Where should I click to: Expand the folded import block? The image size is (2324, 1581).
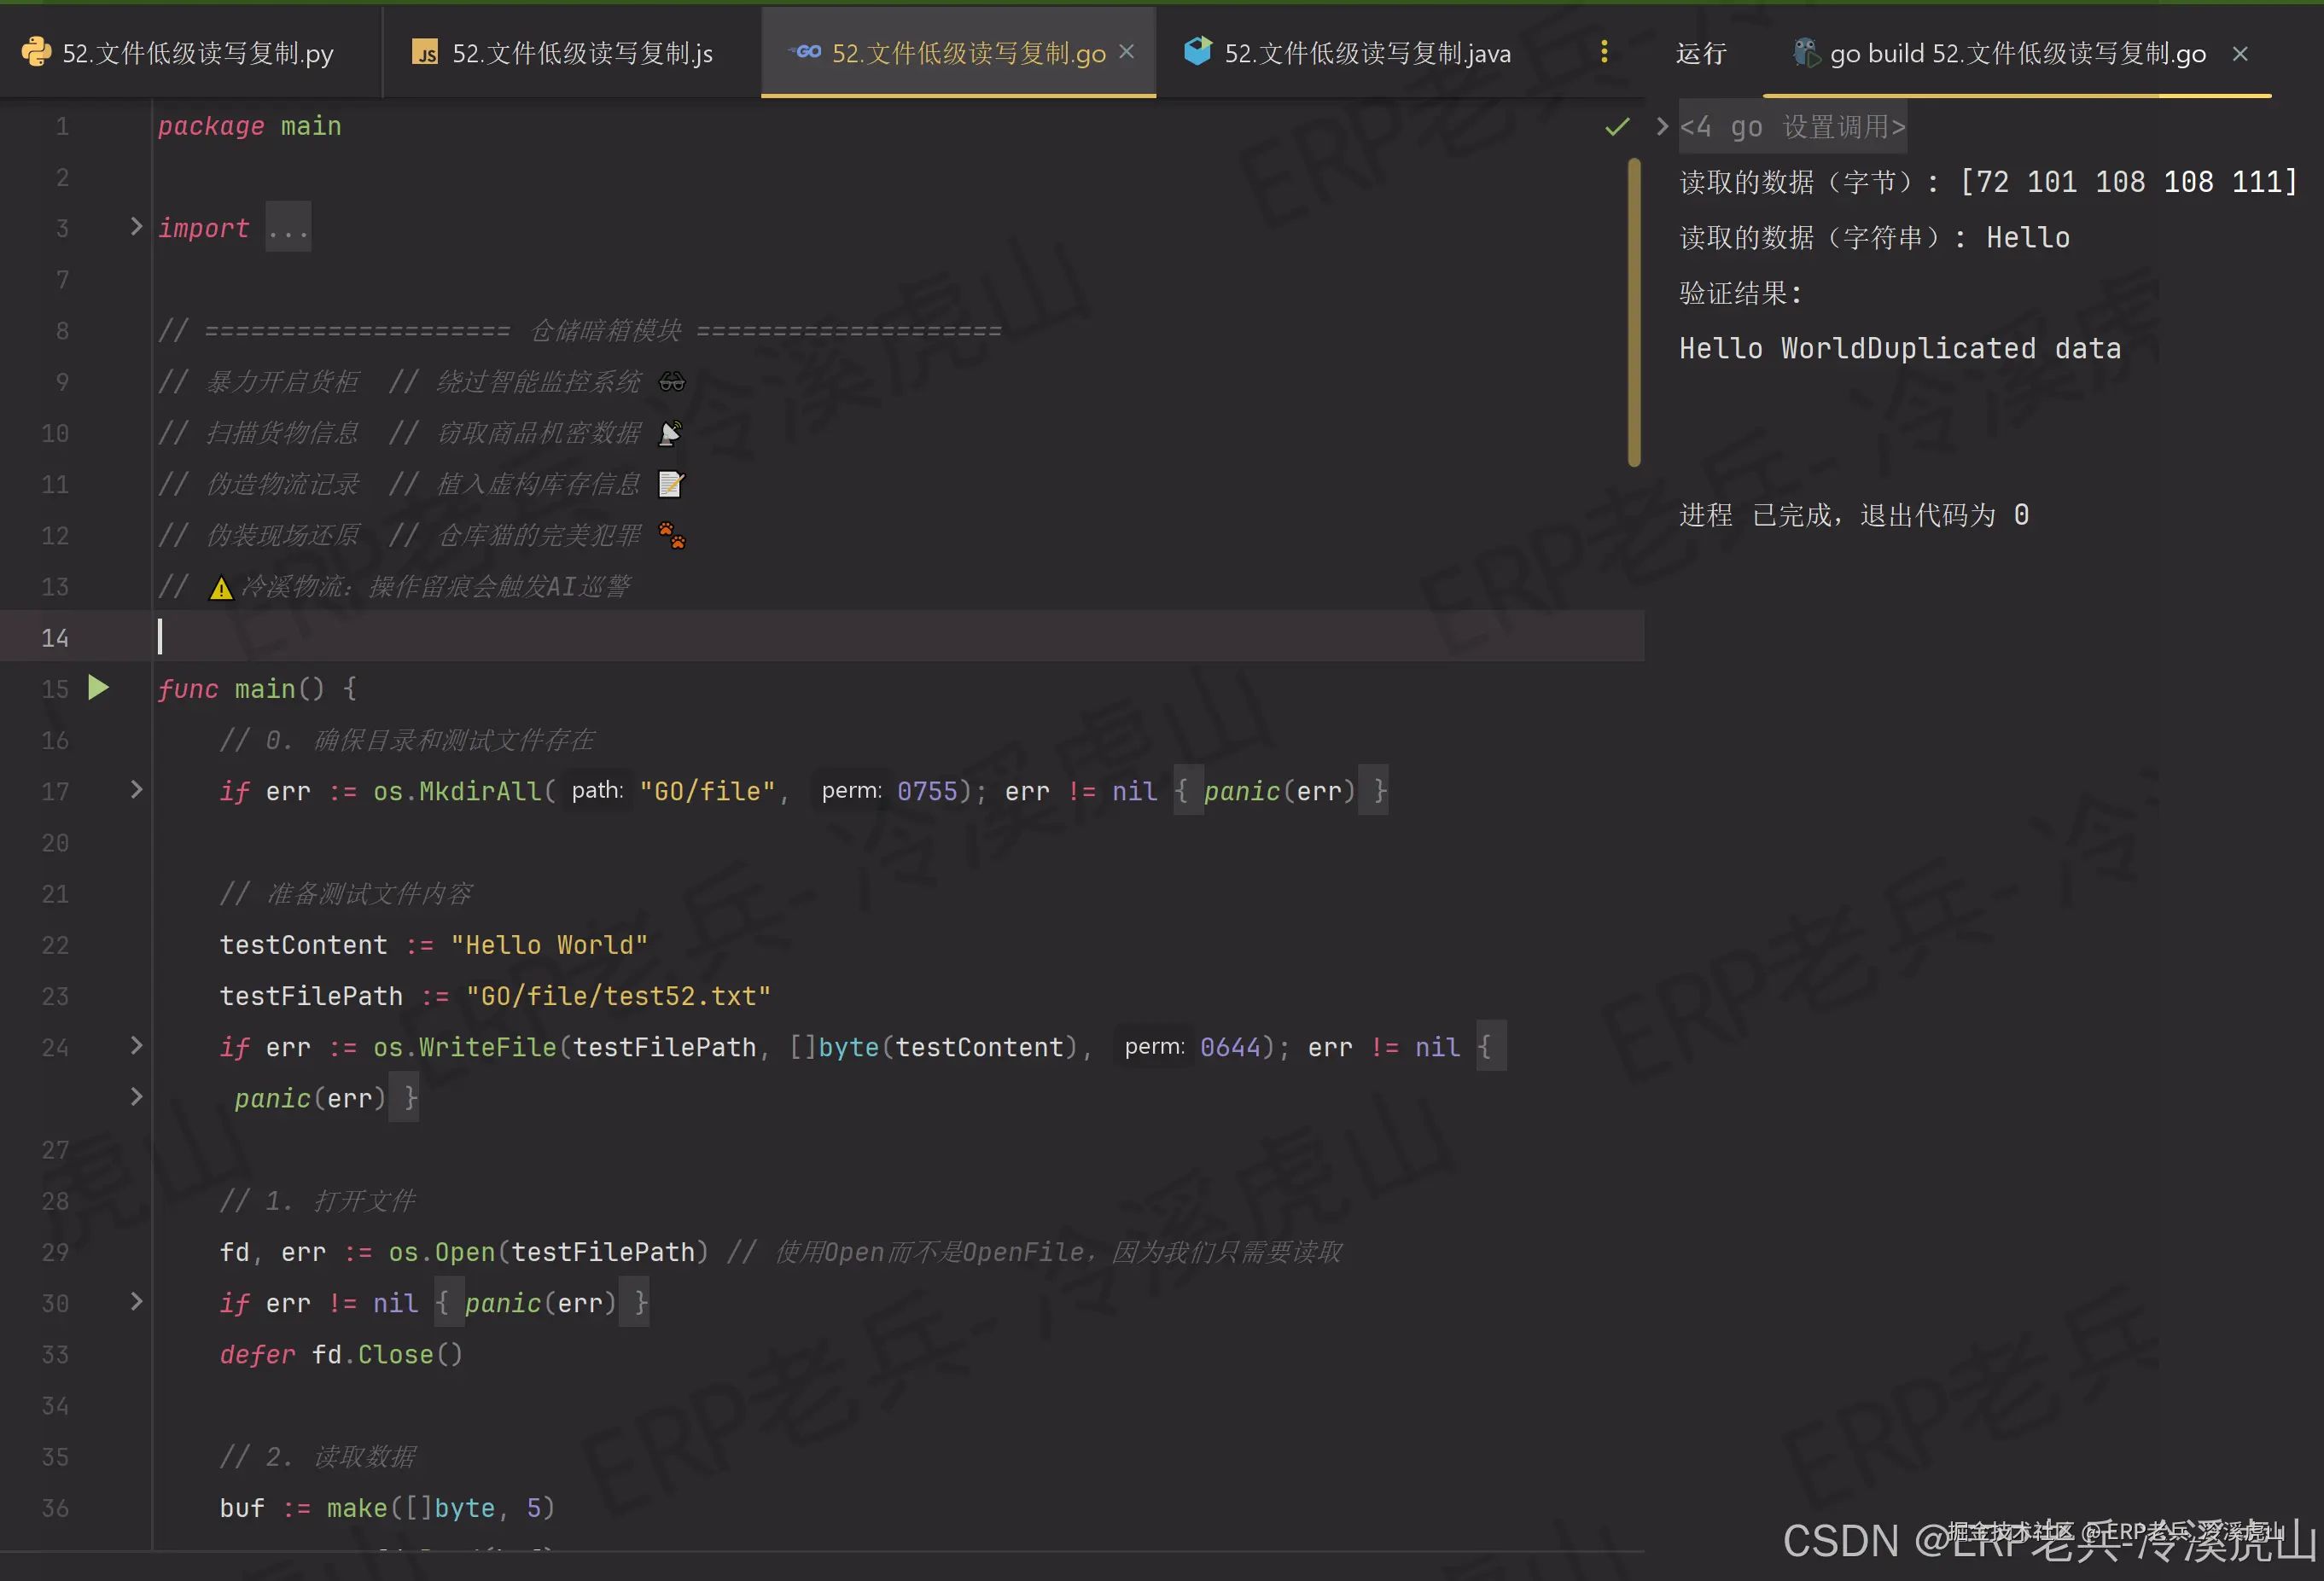pos(136,227)
